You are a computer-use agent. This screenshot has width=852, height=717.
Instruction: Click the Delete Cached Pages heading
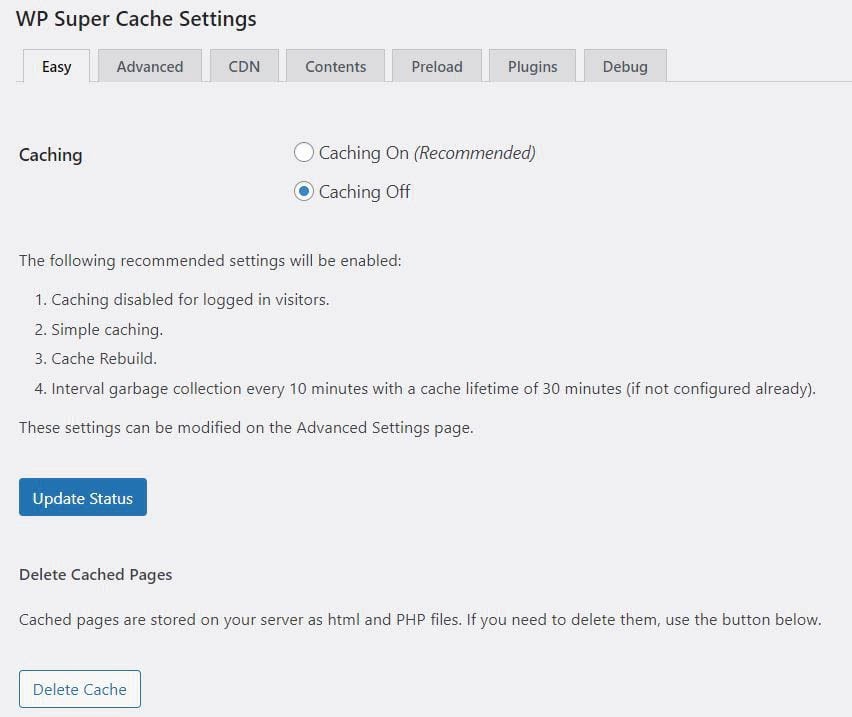(96, 574)
